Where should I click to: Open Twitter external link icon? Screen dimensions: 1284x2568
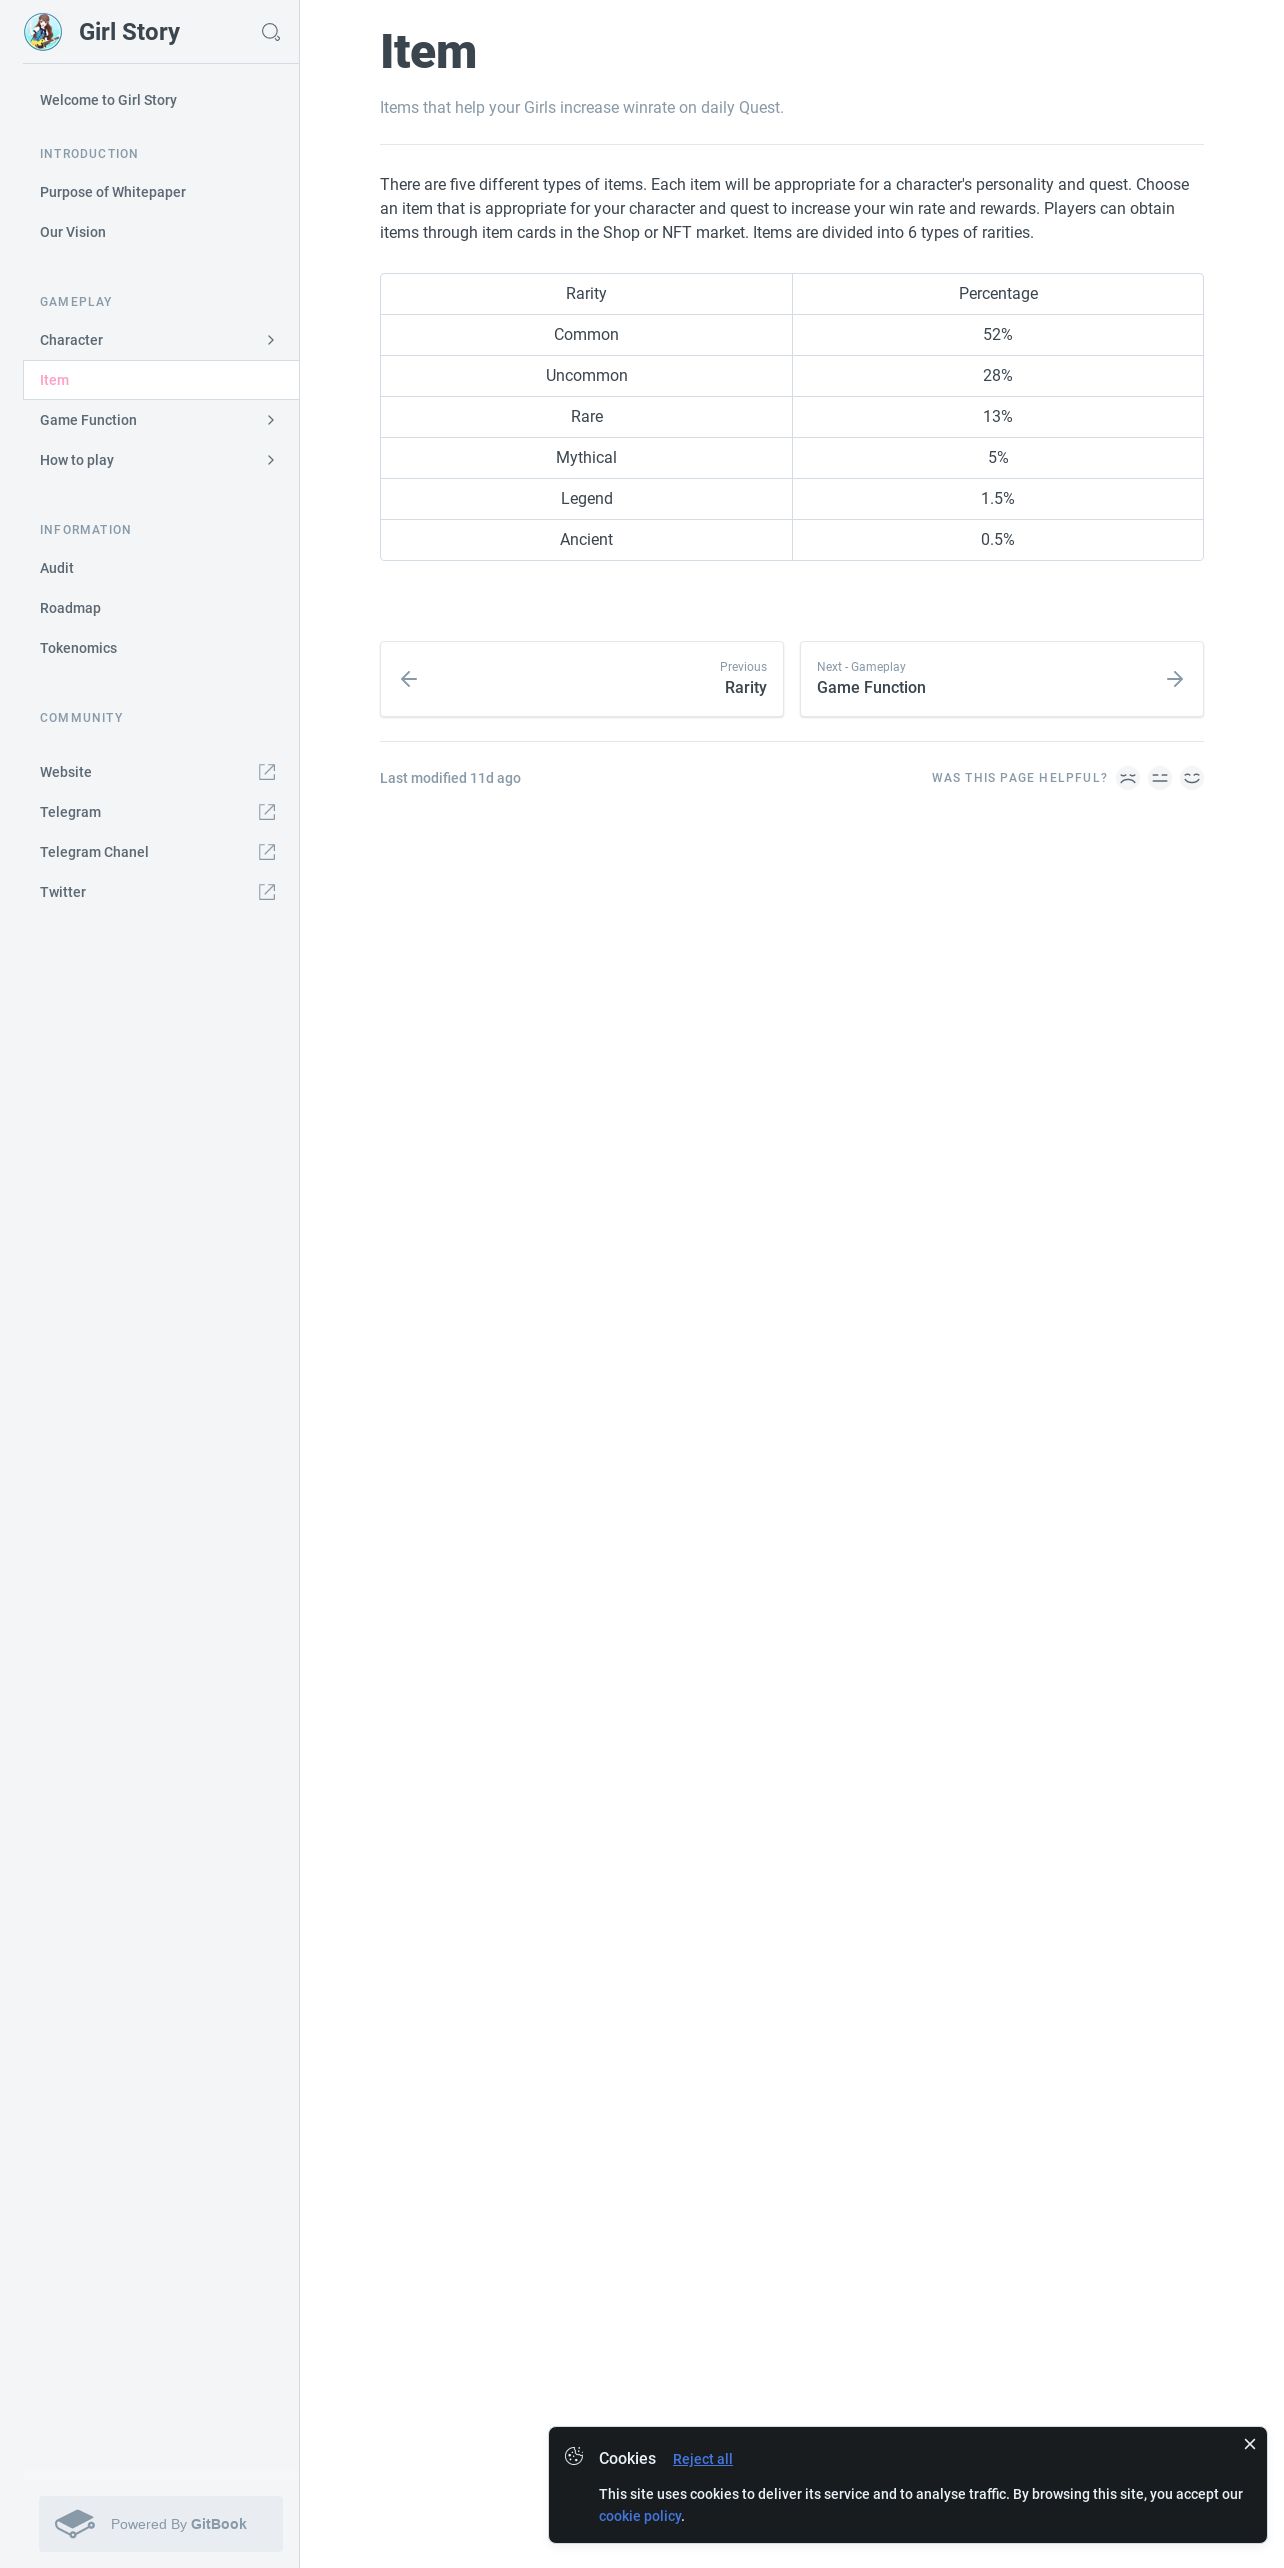[267, 892]
